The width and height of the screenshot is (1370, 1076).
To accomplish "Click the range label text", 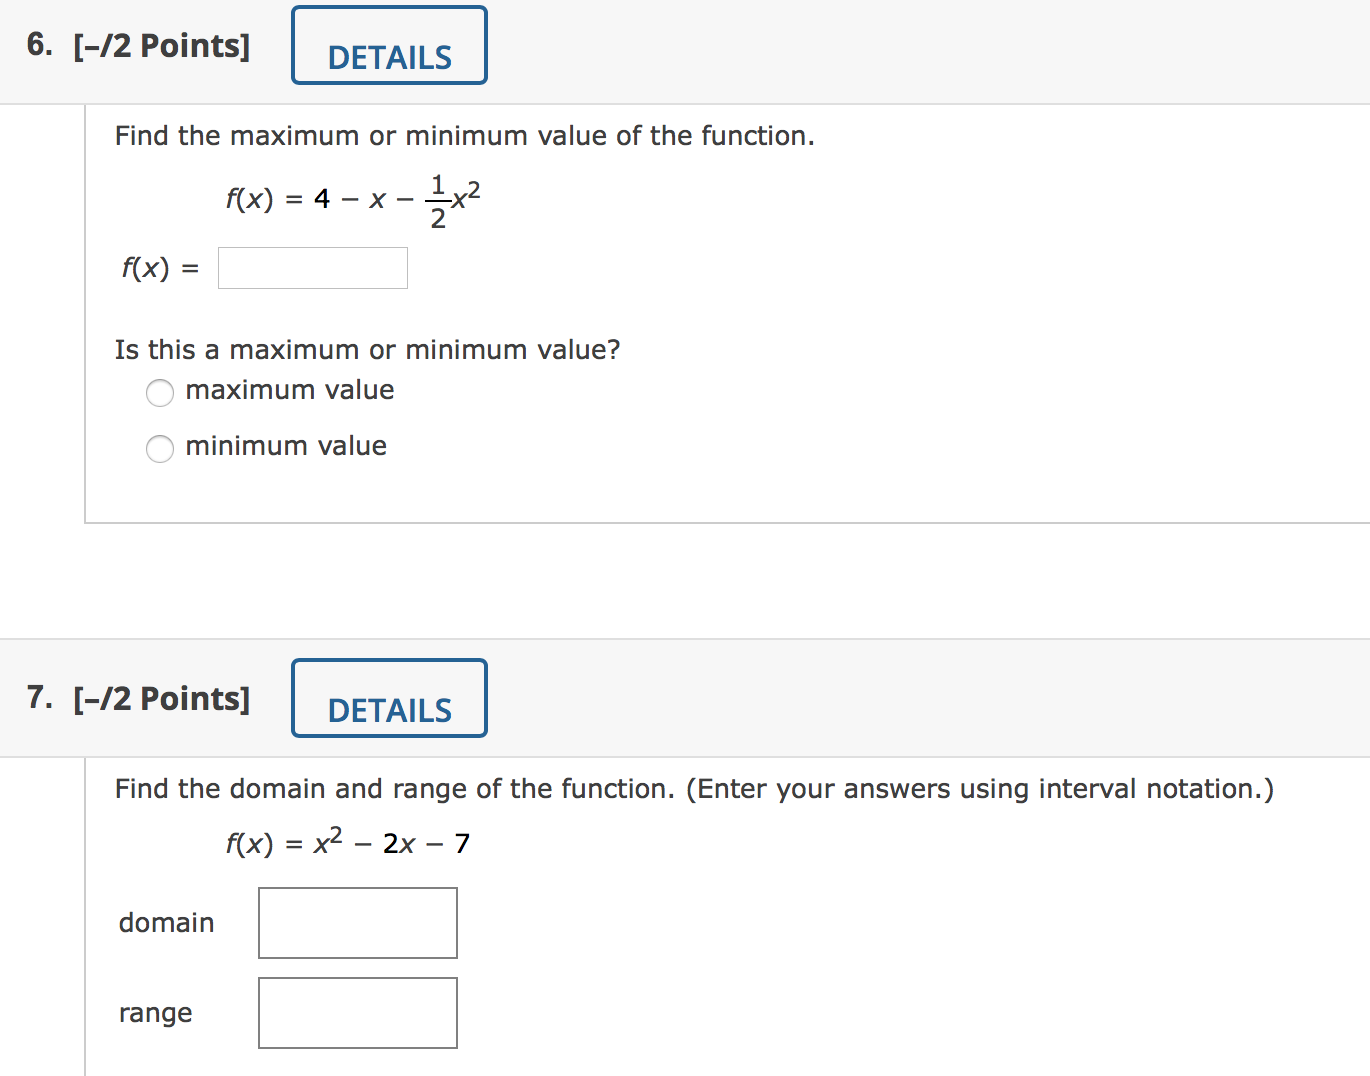I will coord(155,1012).
